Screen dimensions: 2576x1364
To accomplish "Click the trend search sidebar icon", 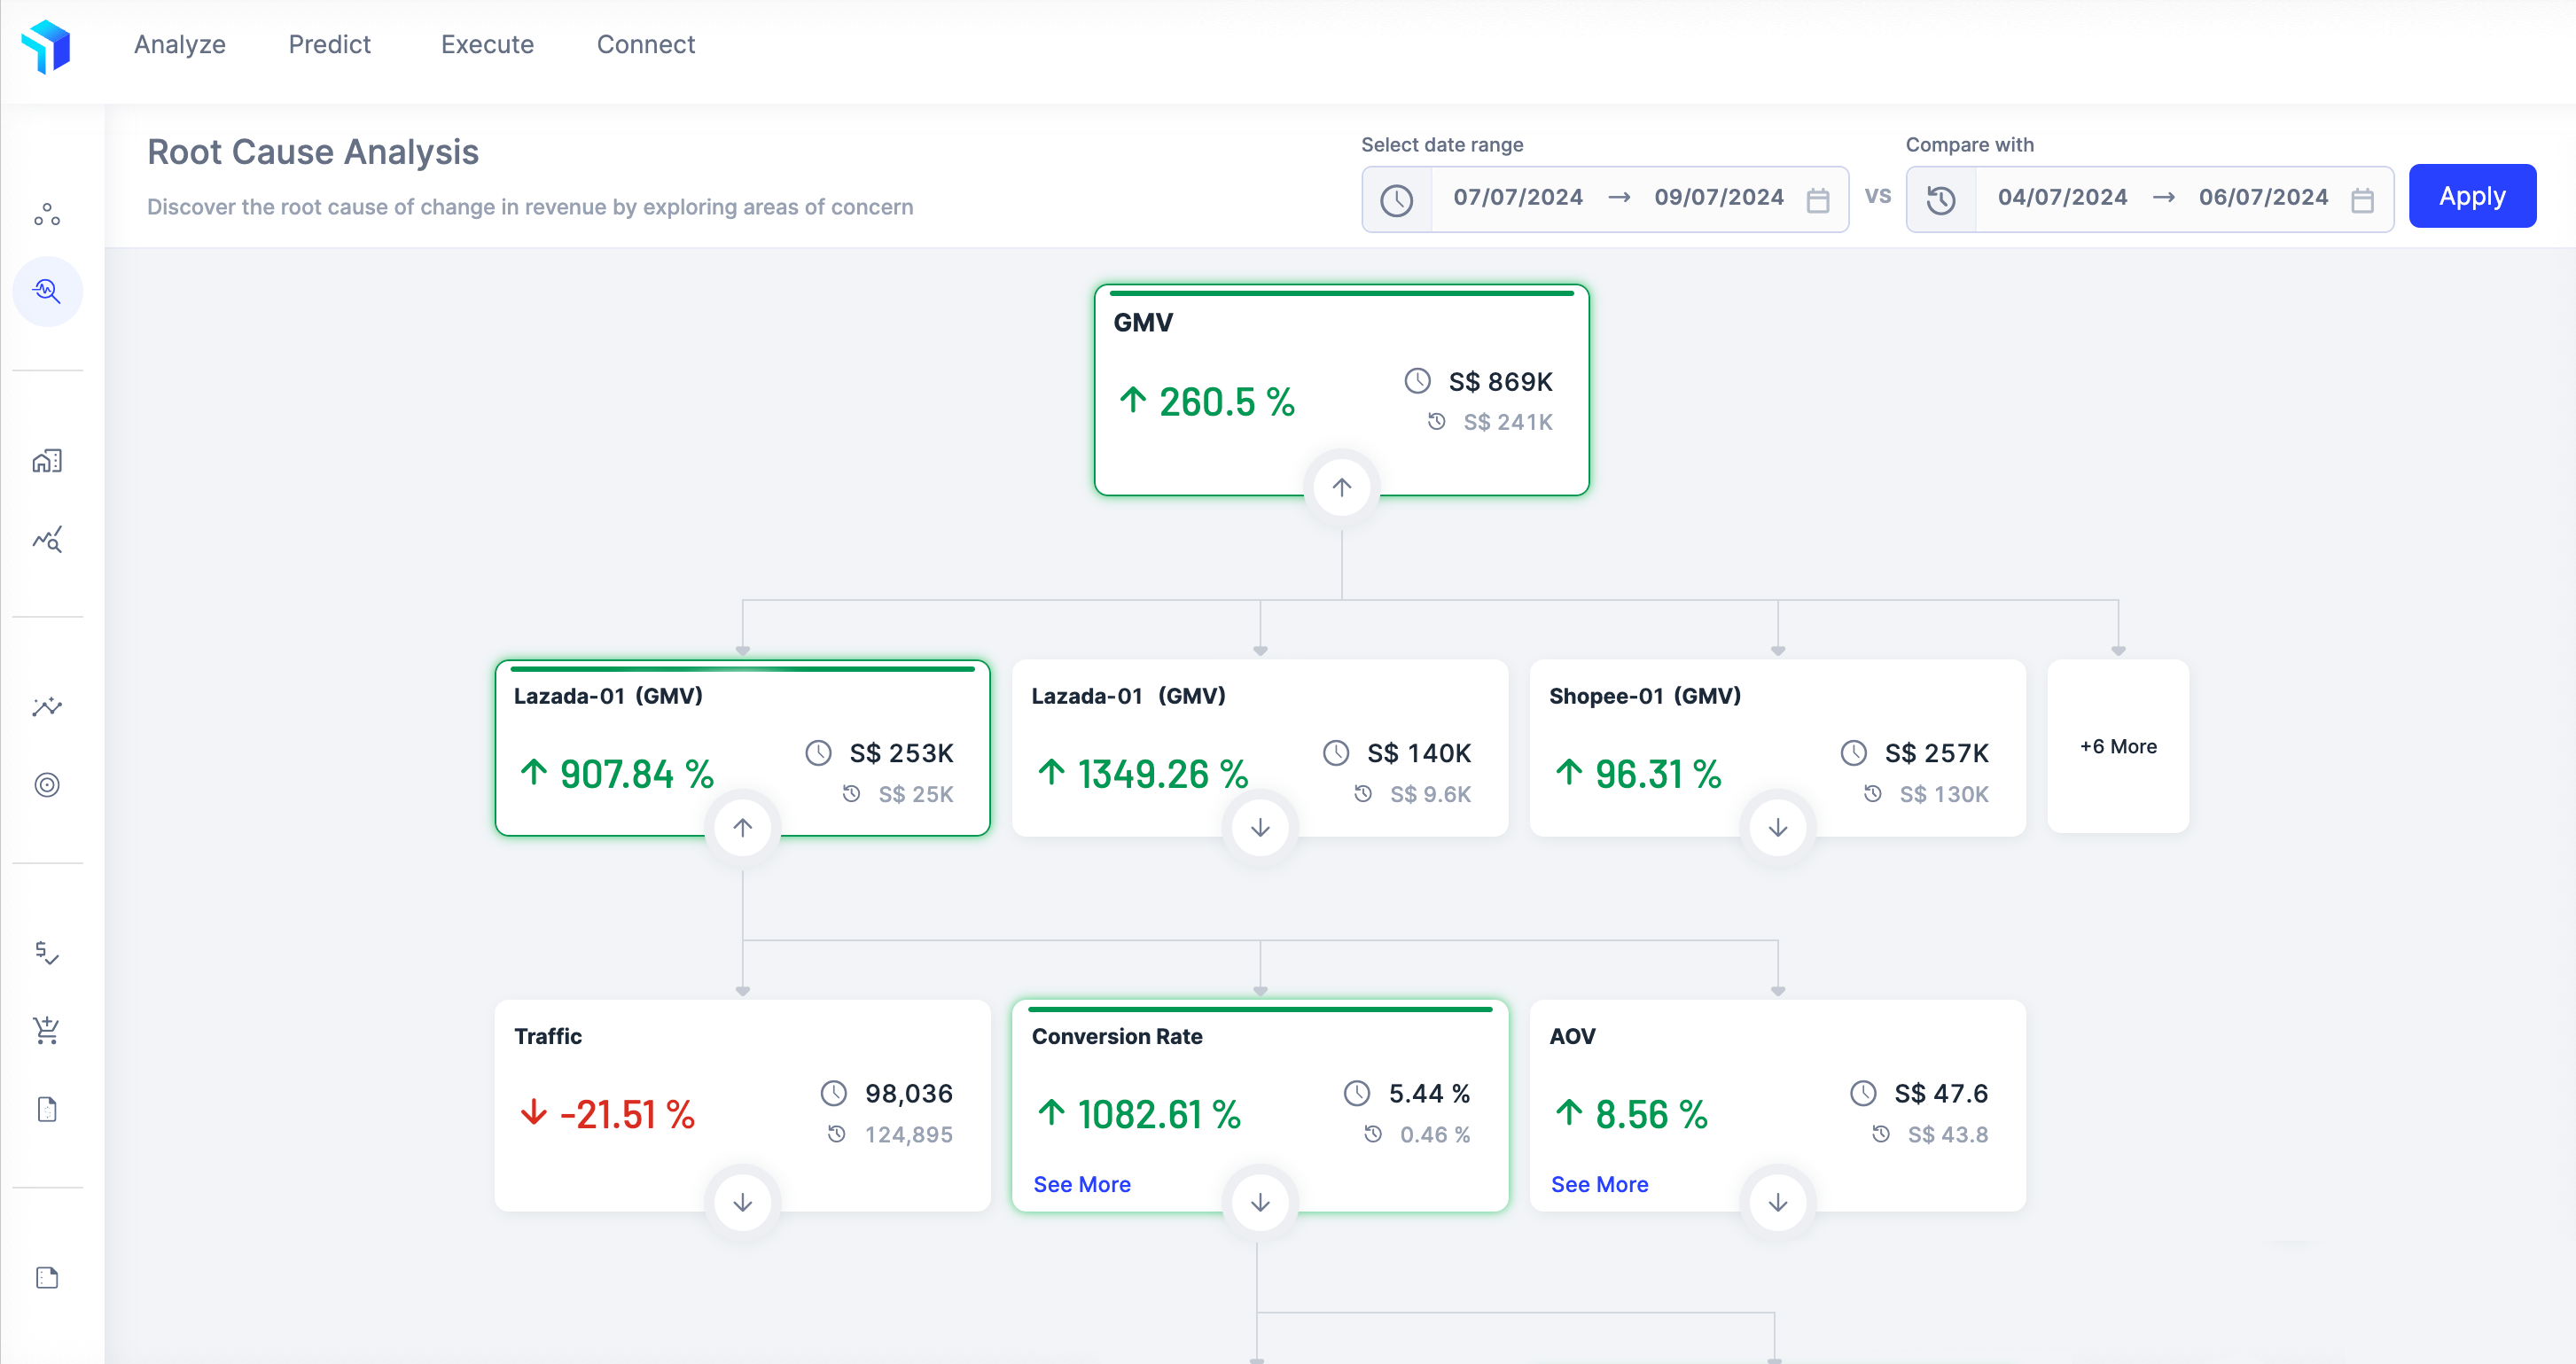I will tap(47, 540).
